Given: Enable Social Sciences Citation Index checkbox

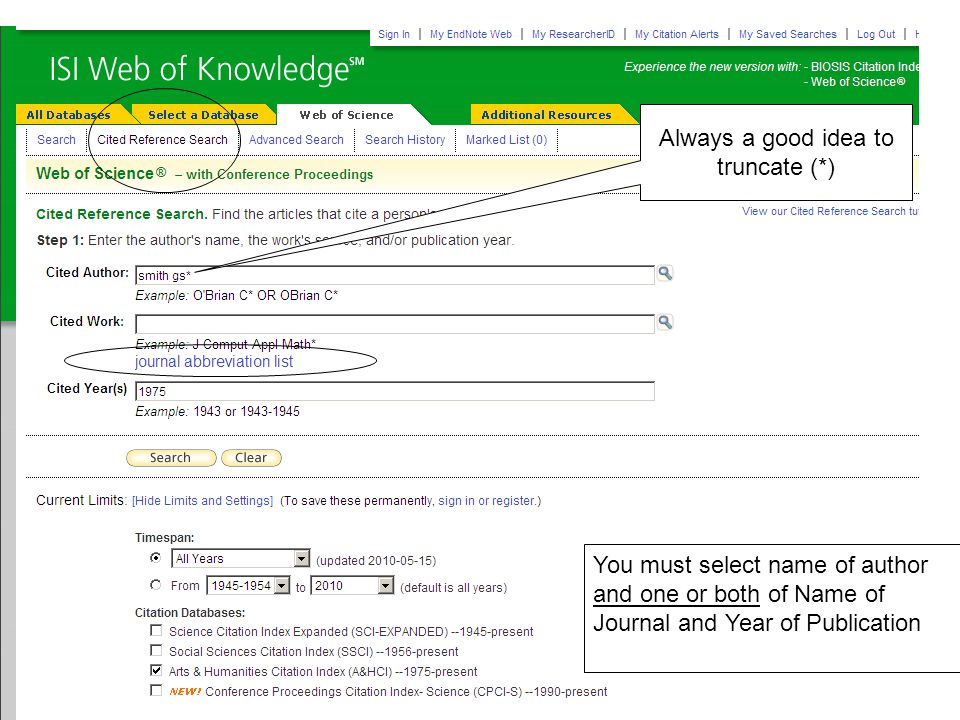Looking at the screenshot, I should coord(156,650).
